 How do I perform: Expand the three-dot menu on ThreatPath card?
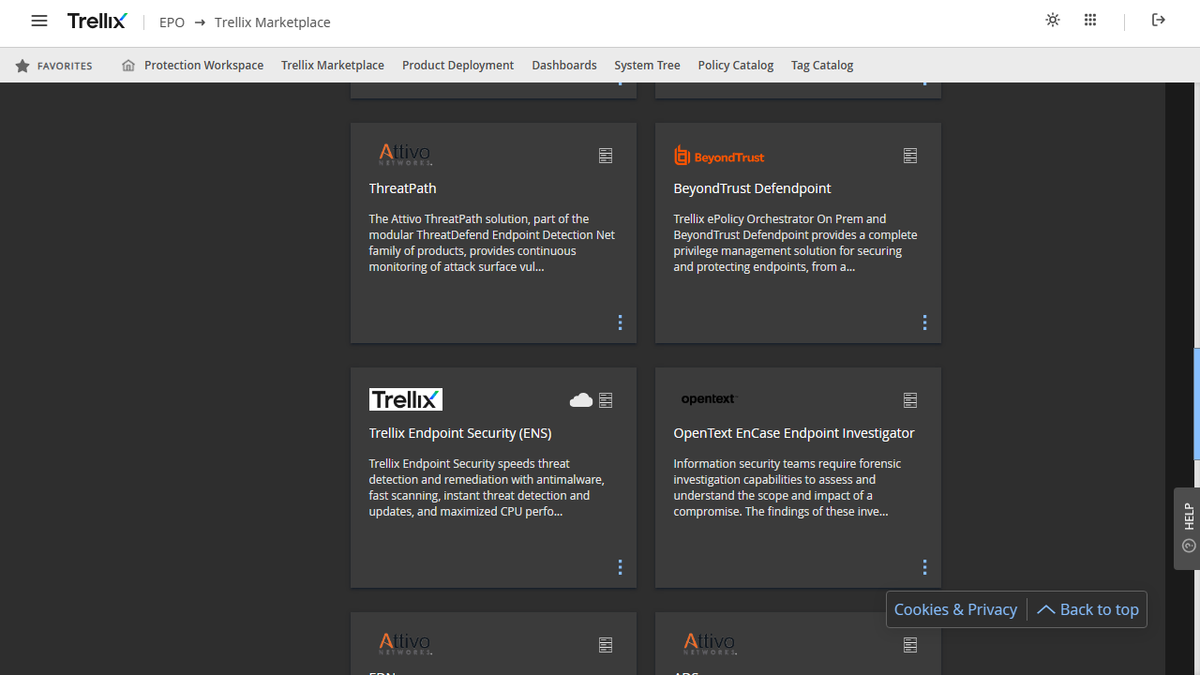(620, 322)
